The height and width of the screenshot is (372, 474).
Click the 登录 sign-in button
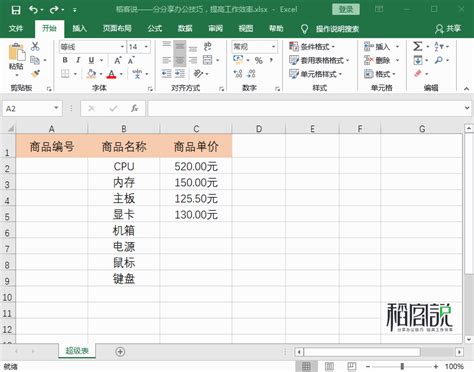tap(346, 9)
